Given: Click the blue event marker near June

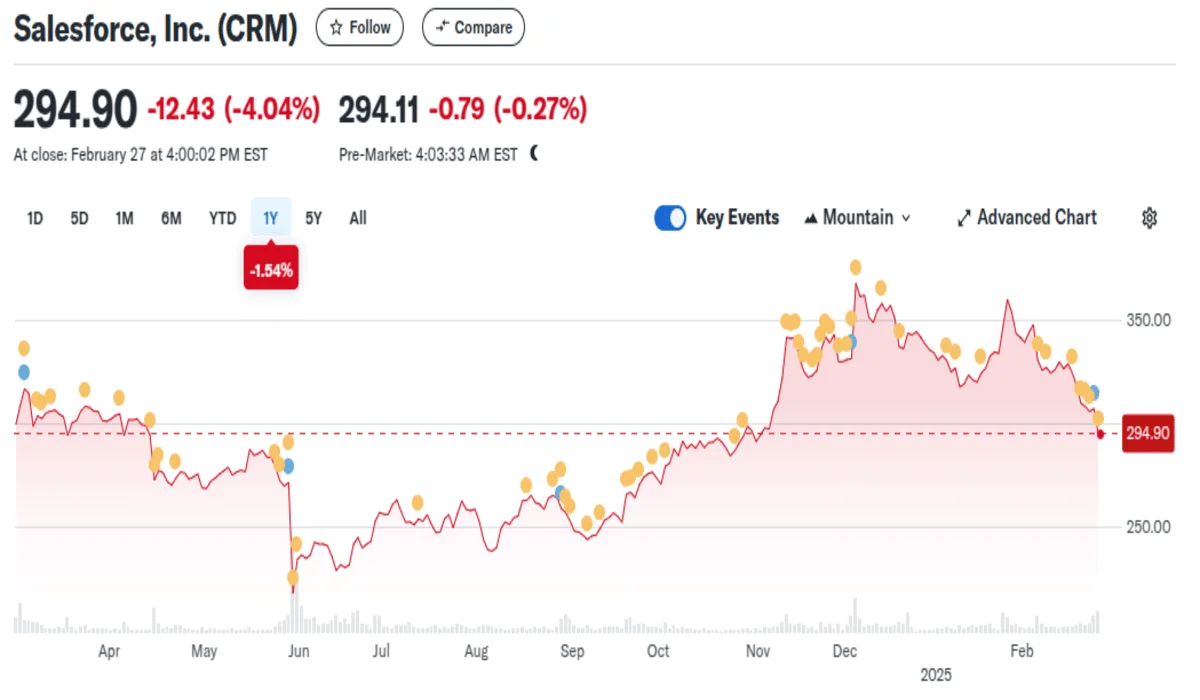Looking at the screenshot, I should 288,465.
